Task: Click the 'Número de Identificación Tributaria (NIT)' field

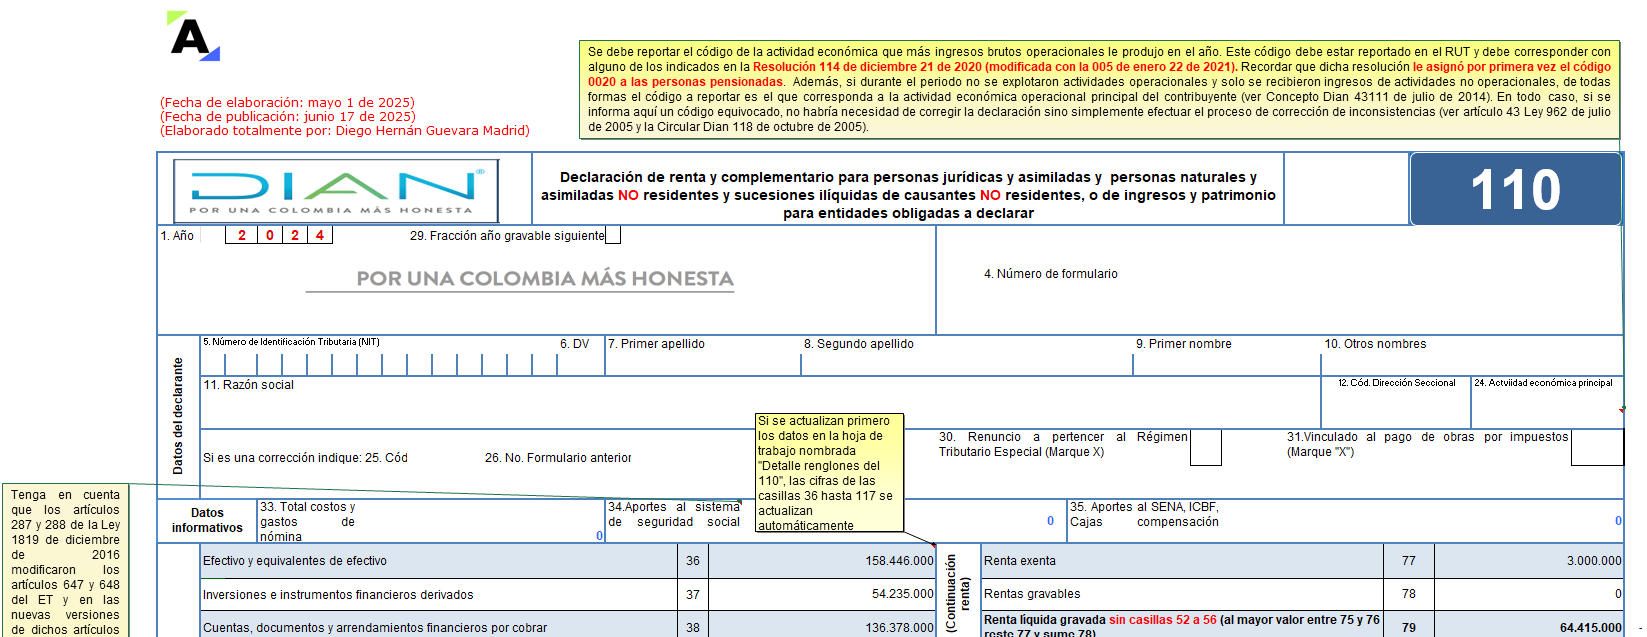Action: pos(380,357)
